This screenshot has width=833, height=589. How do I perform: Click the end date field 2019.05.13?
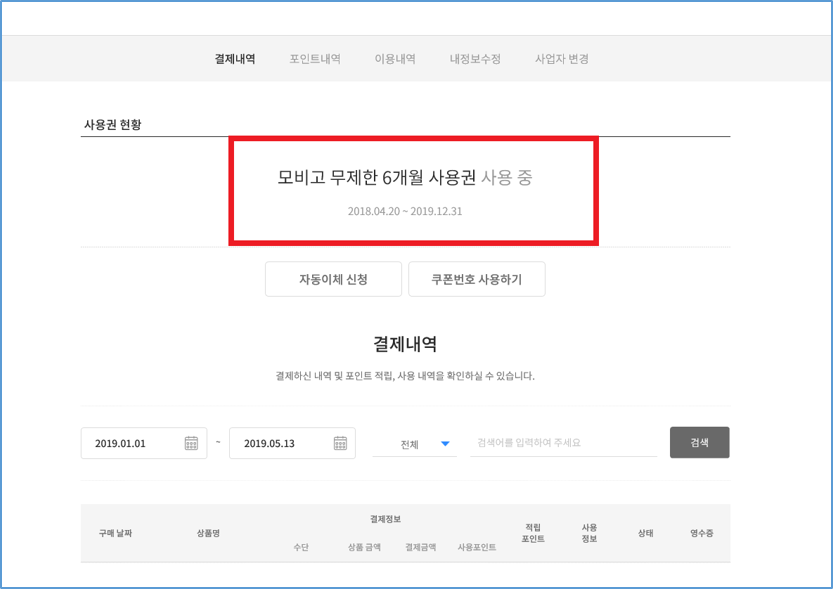292,443
